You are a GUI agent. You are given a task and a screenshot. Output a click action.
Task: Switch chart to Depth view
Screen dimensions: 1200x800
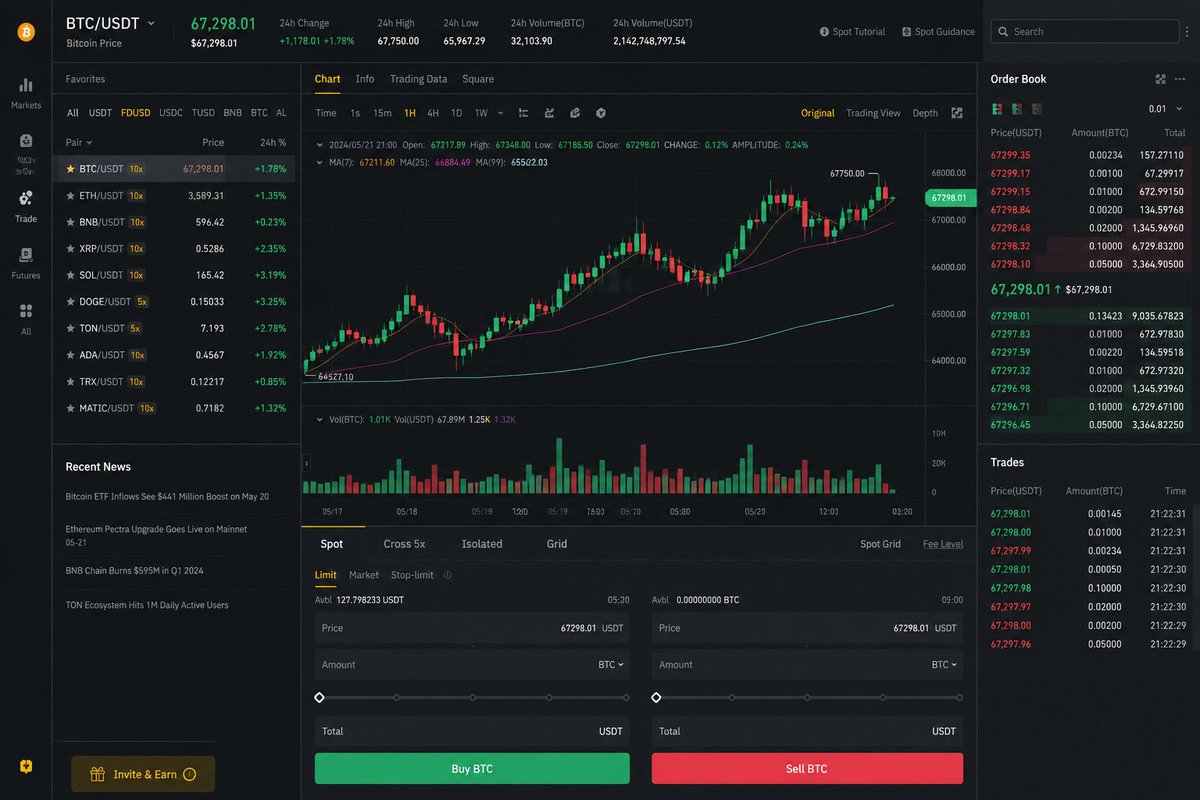(925, 113)
